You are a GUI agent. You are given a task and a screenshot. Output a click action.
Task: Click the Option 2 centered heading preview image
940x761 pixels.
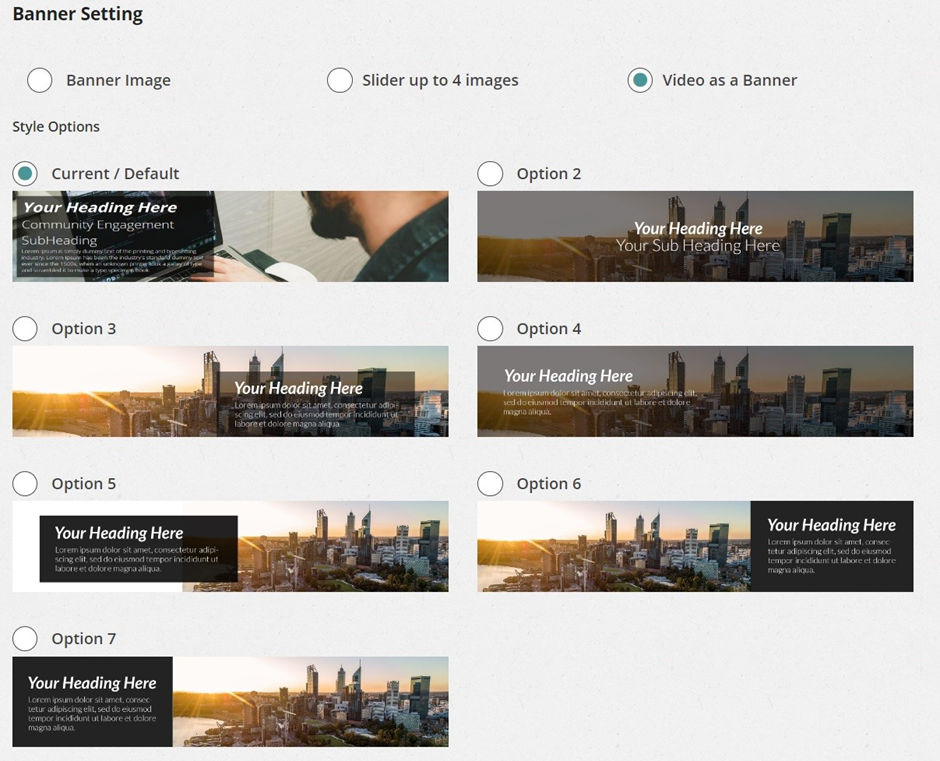[x=695, y=237]
